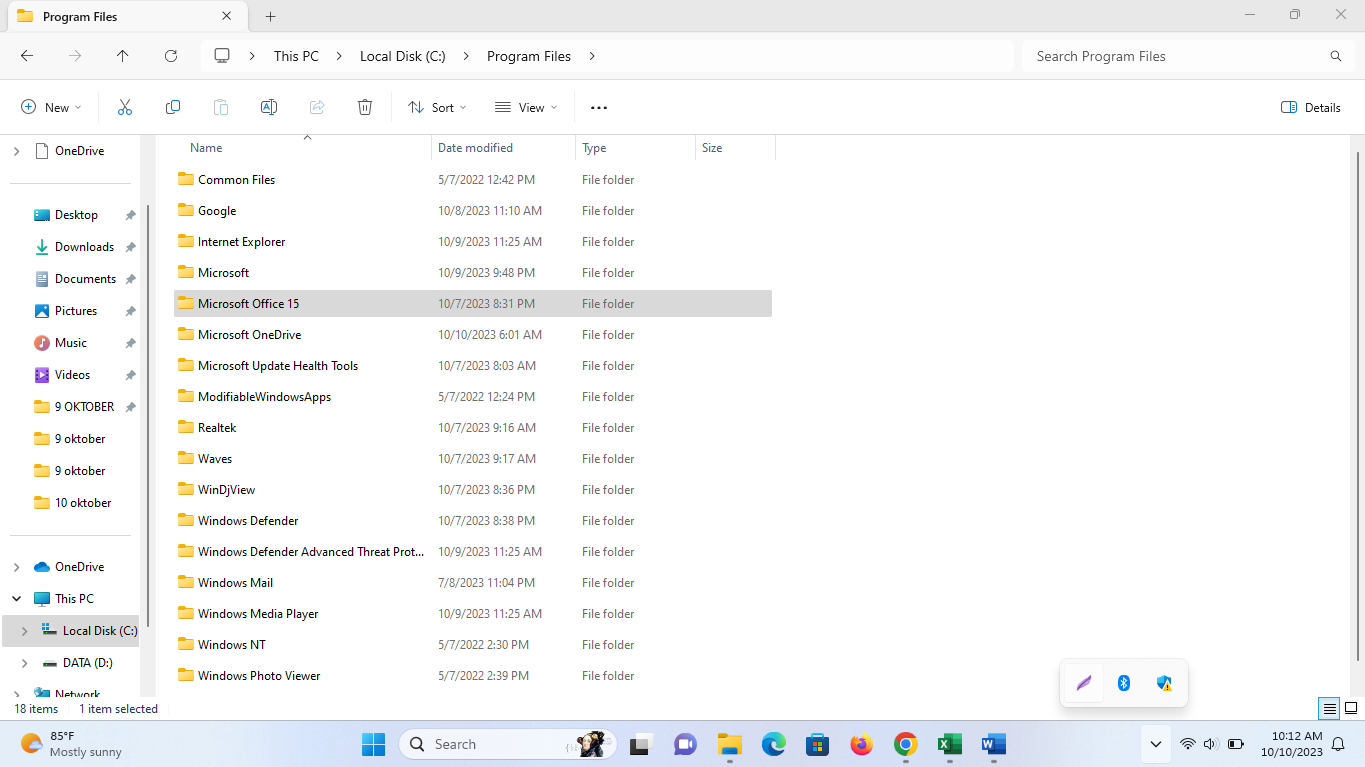
Task: Go back with the left arrow
Action: tap(27, 56)
